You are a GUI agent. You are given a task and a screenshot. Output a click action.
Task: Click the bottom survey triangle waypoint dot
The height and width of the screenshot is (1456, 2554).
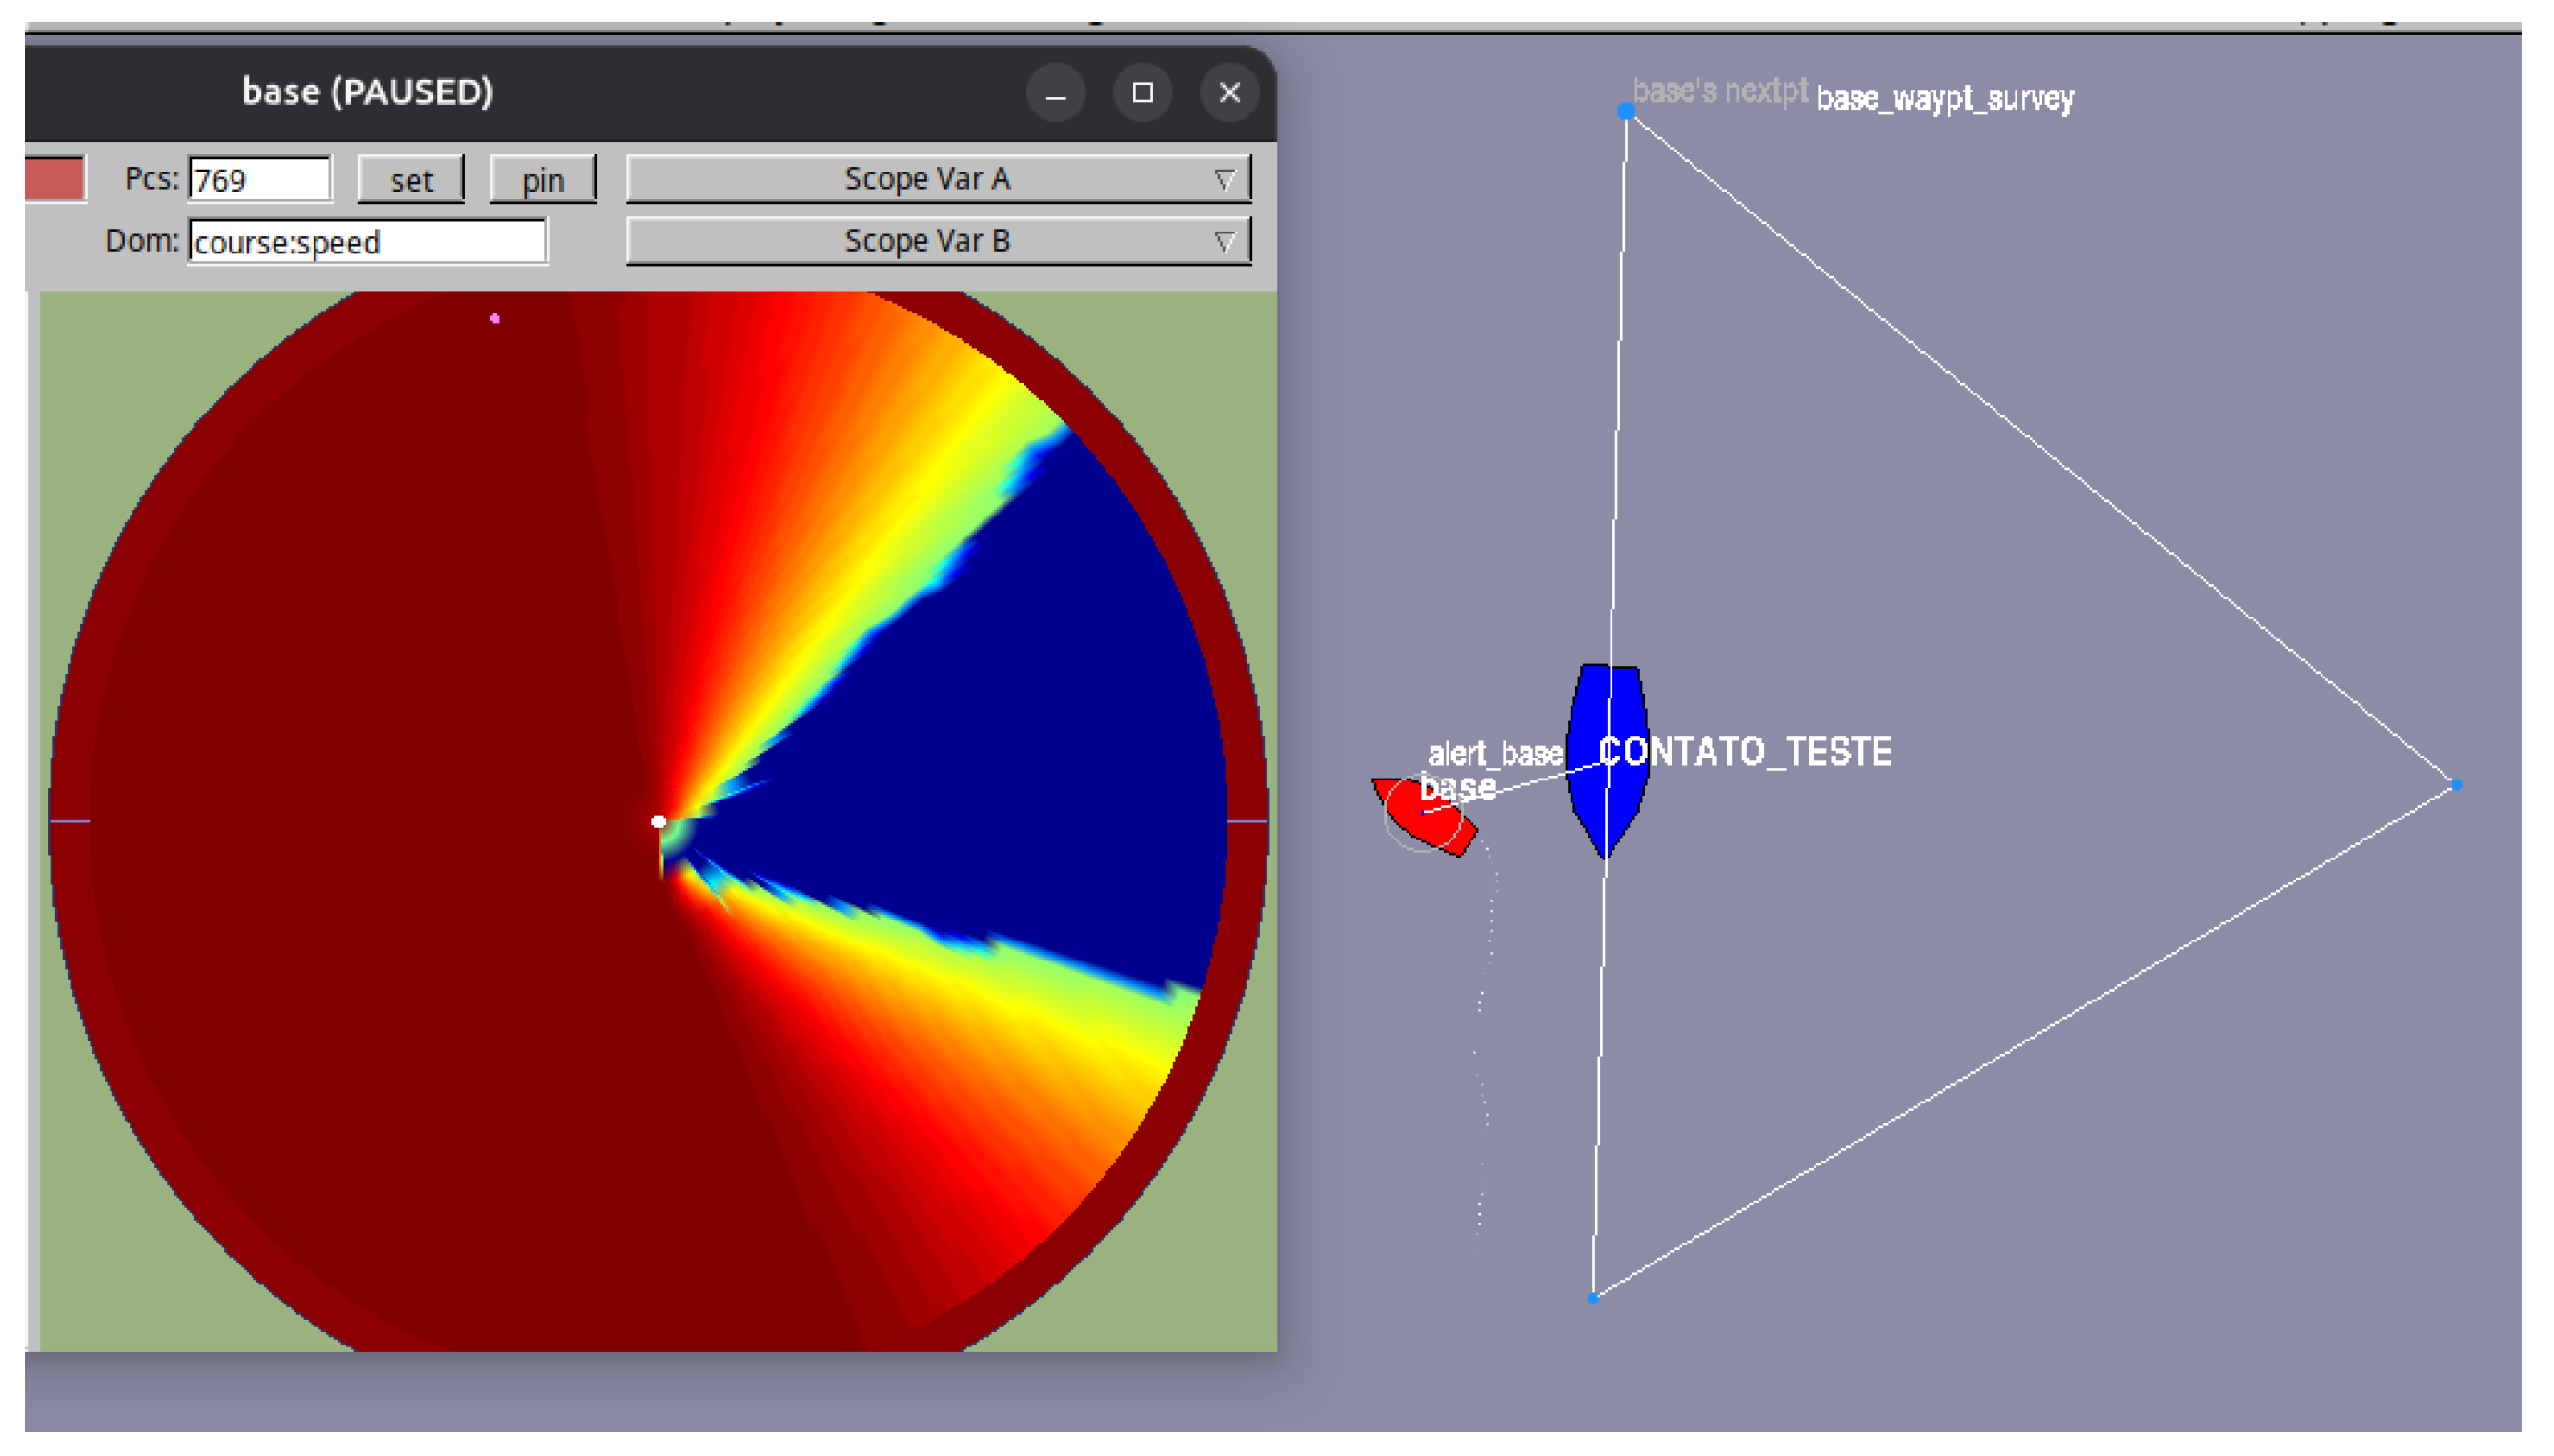coord(1593,1299)
